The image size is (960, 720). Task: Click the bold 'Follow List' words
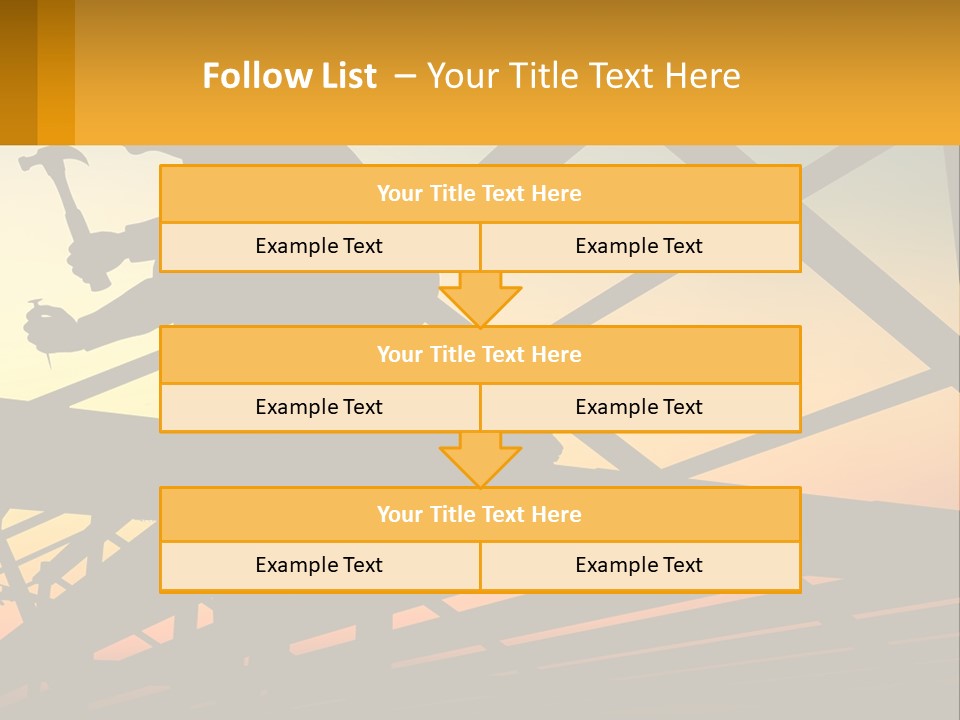click(x=290, y=75)
